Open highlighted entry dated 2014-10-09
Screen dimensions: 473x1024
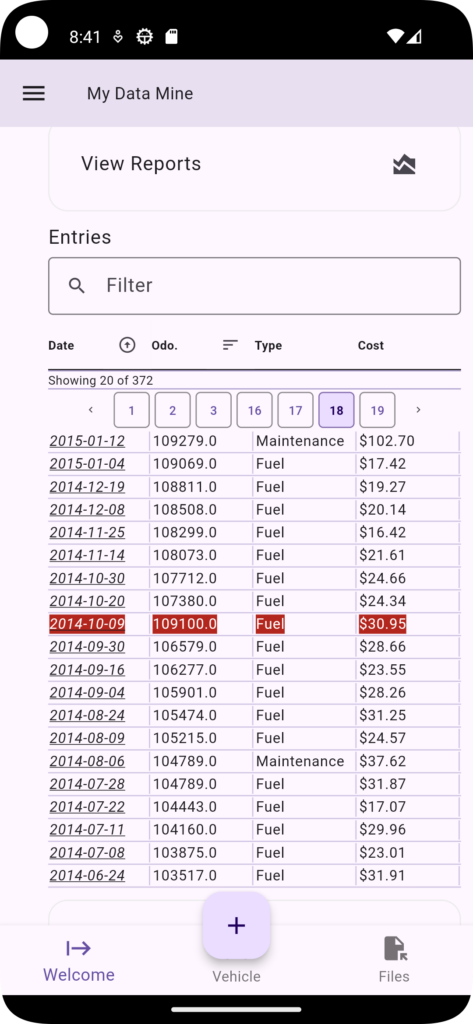point(87,624)
